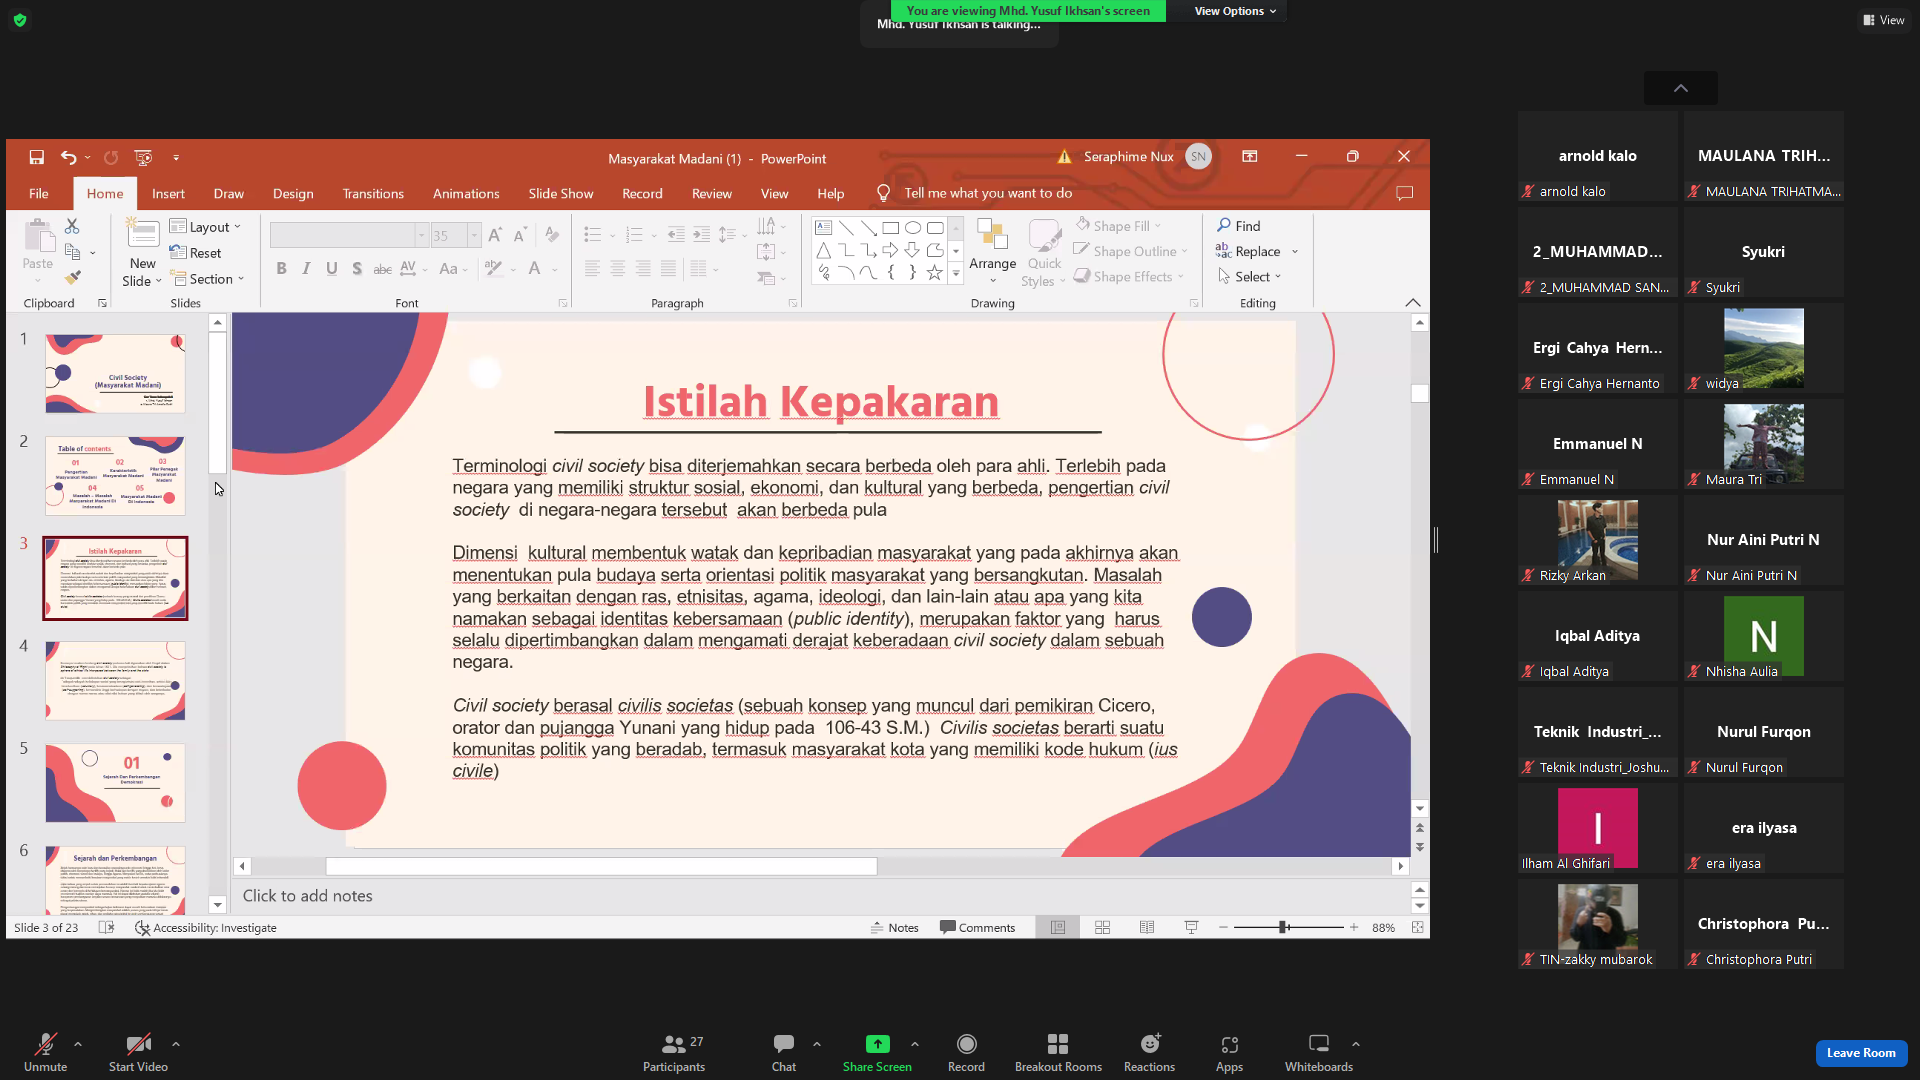This screenshot has width=1920, height=1080.
Task: Click the Clear All Formatting icon
Action: 552,235
